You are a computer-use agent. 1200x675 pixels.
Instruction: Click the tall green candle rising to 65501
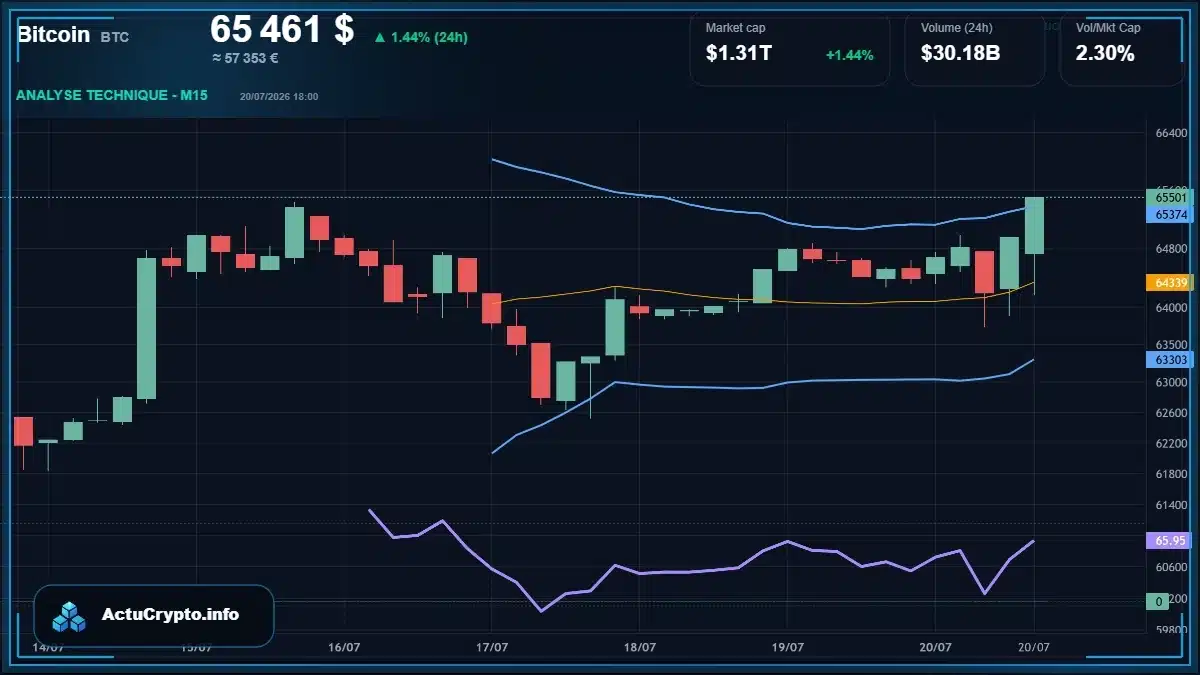[x=1034, y=225]
